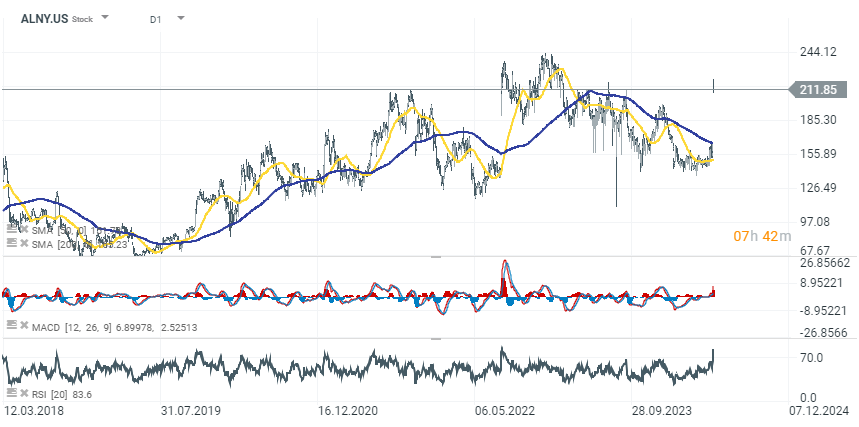Click the 67.67 price axis label
The height and width of the screenshot is (427, 859).
tap(815, 250)
